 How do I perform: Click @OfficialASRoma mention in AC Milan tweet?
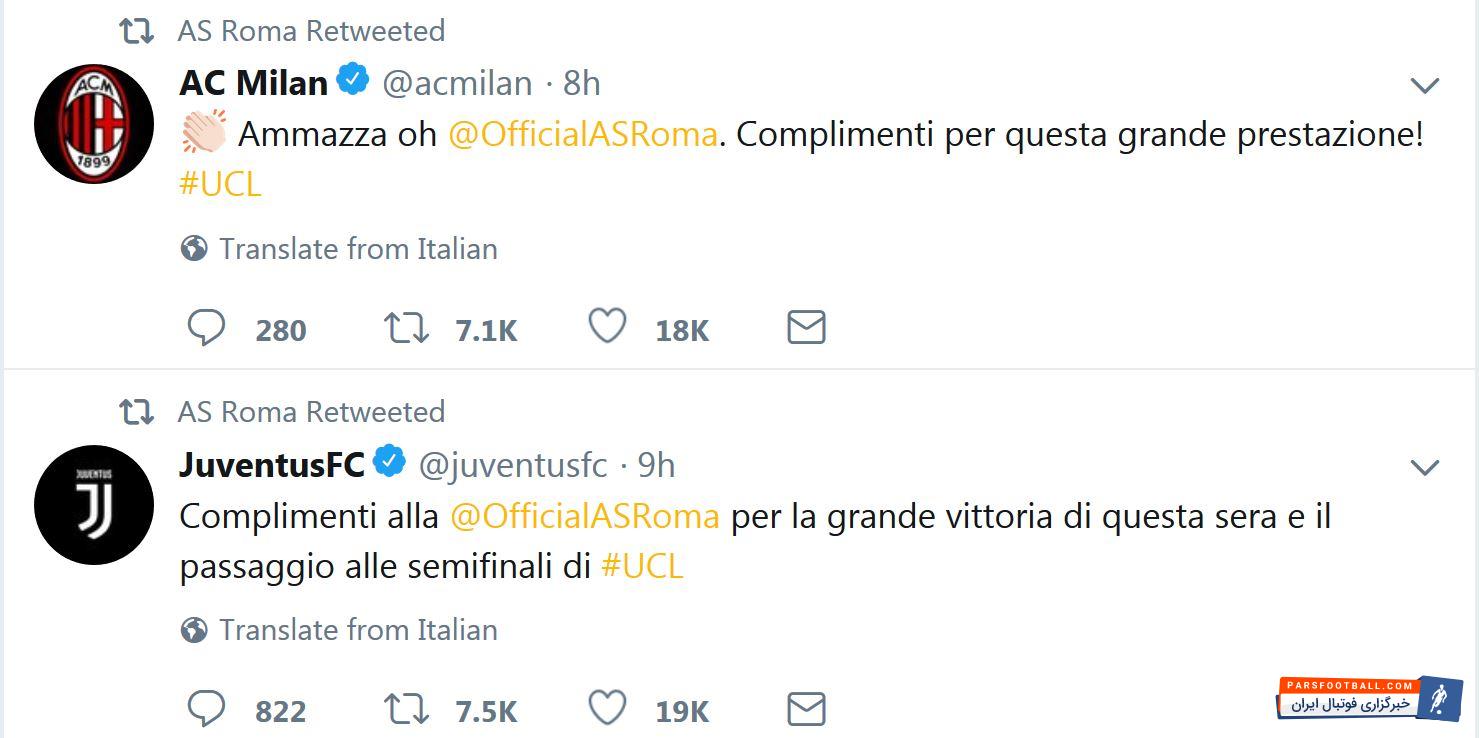(583, 134)
